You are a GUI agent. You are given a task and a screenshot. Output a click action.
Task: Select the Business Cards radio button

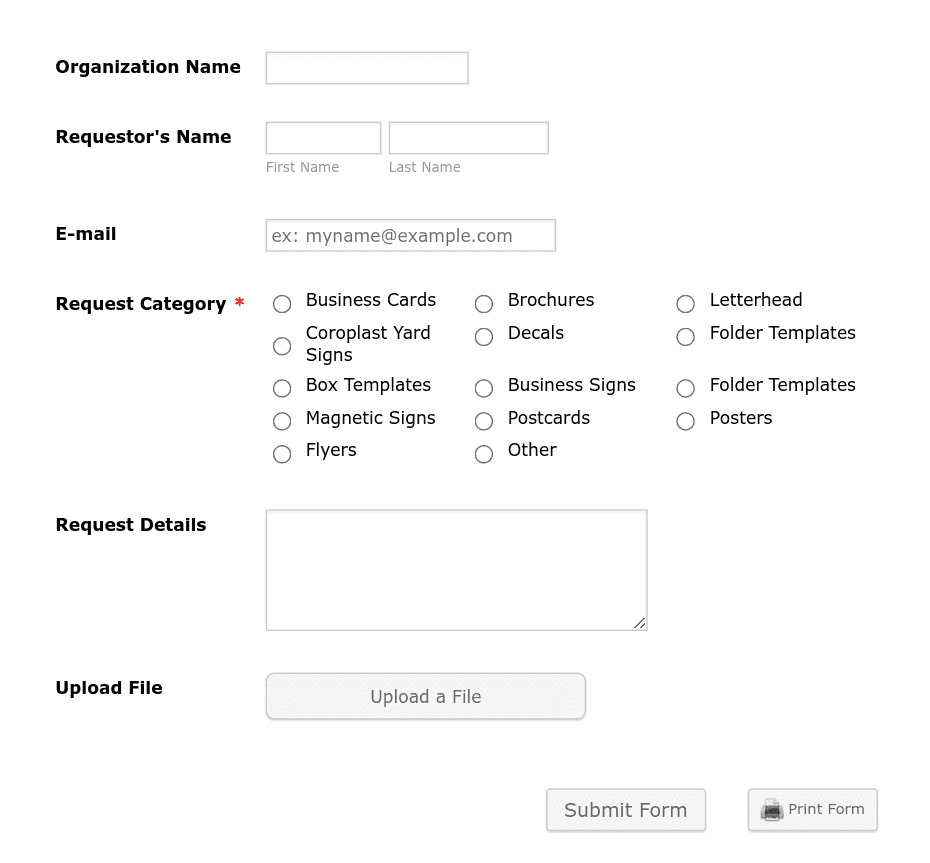coord(282,304)
